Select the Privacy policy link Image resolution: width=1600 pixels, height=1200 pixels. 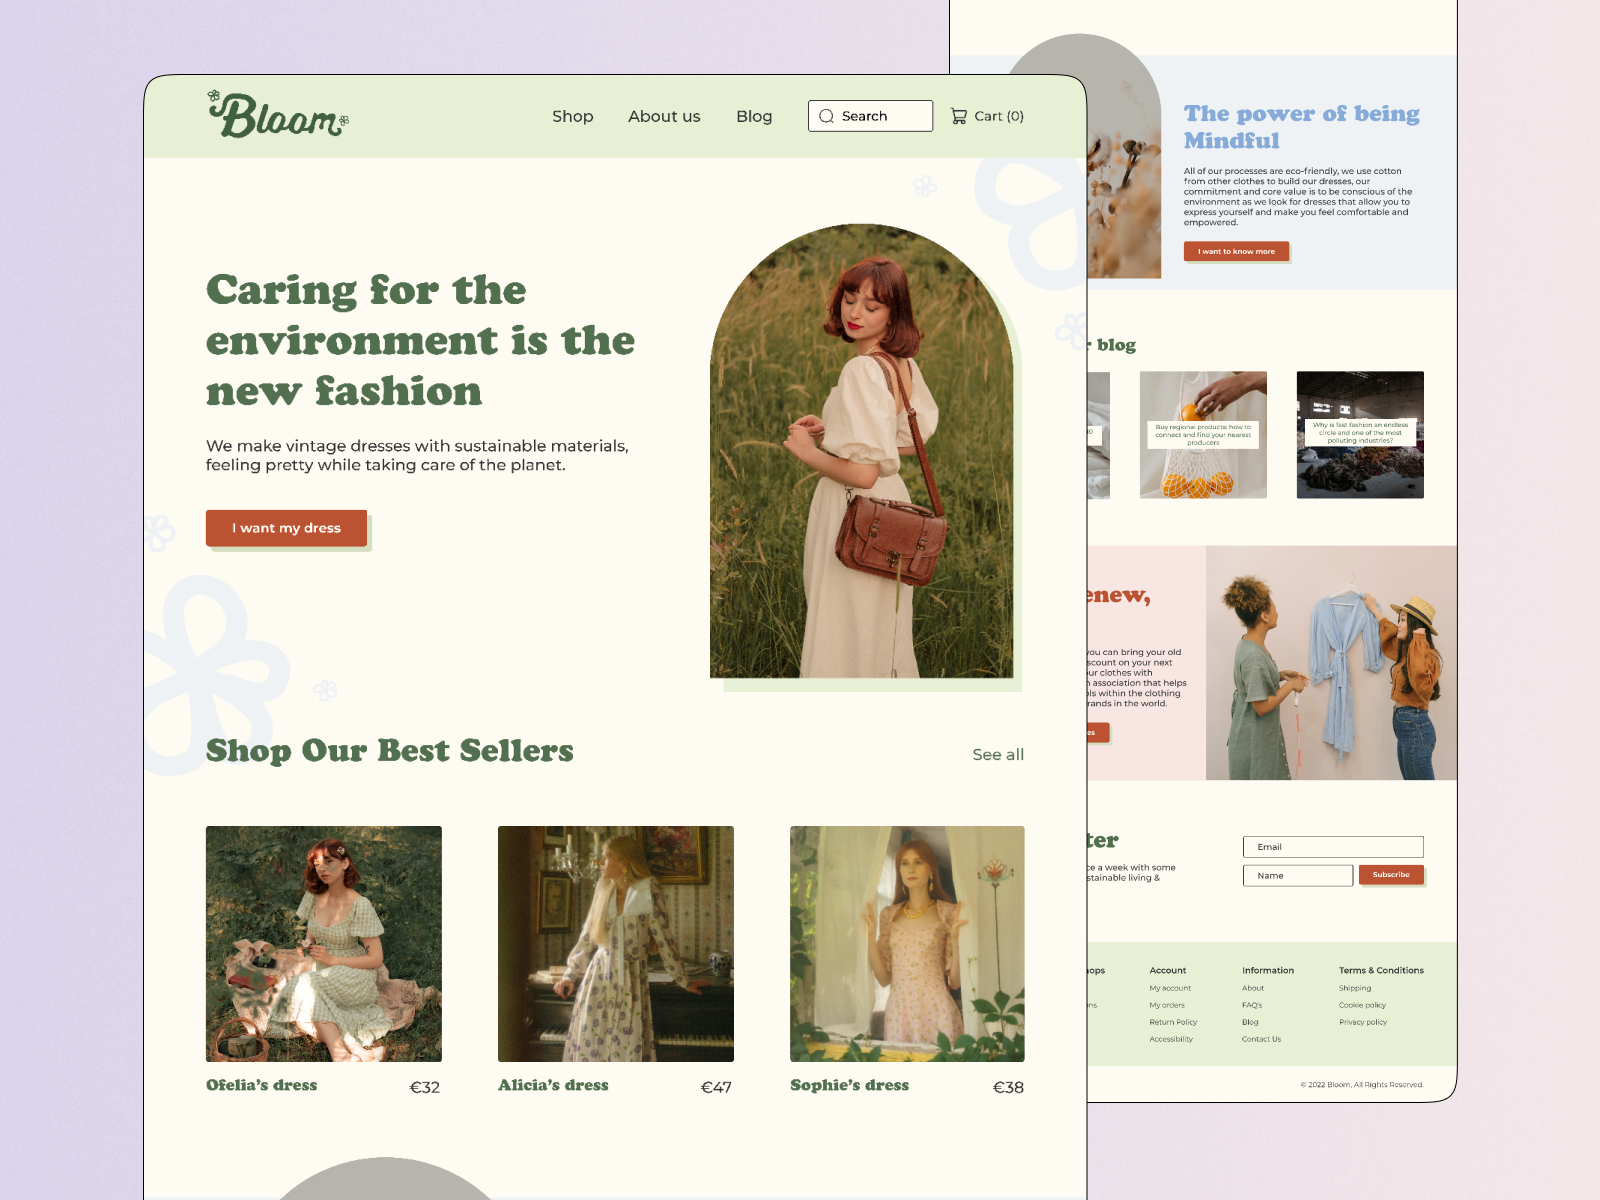point(1362,1021)
